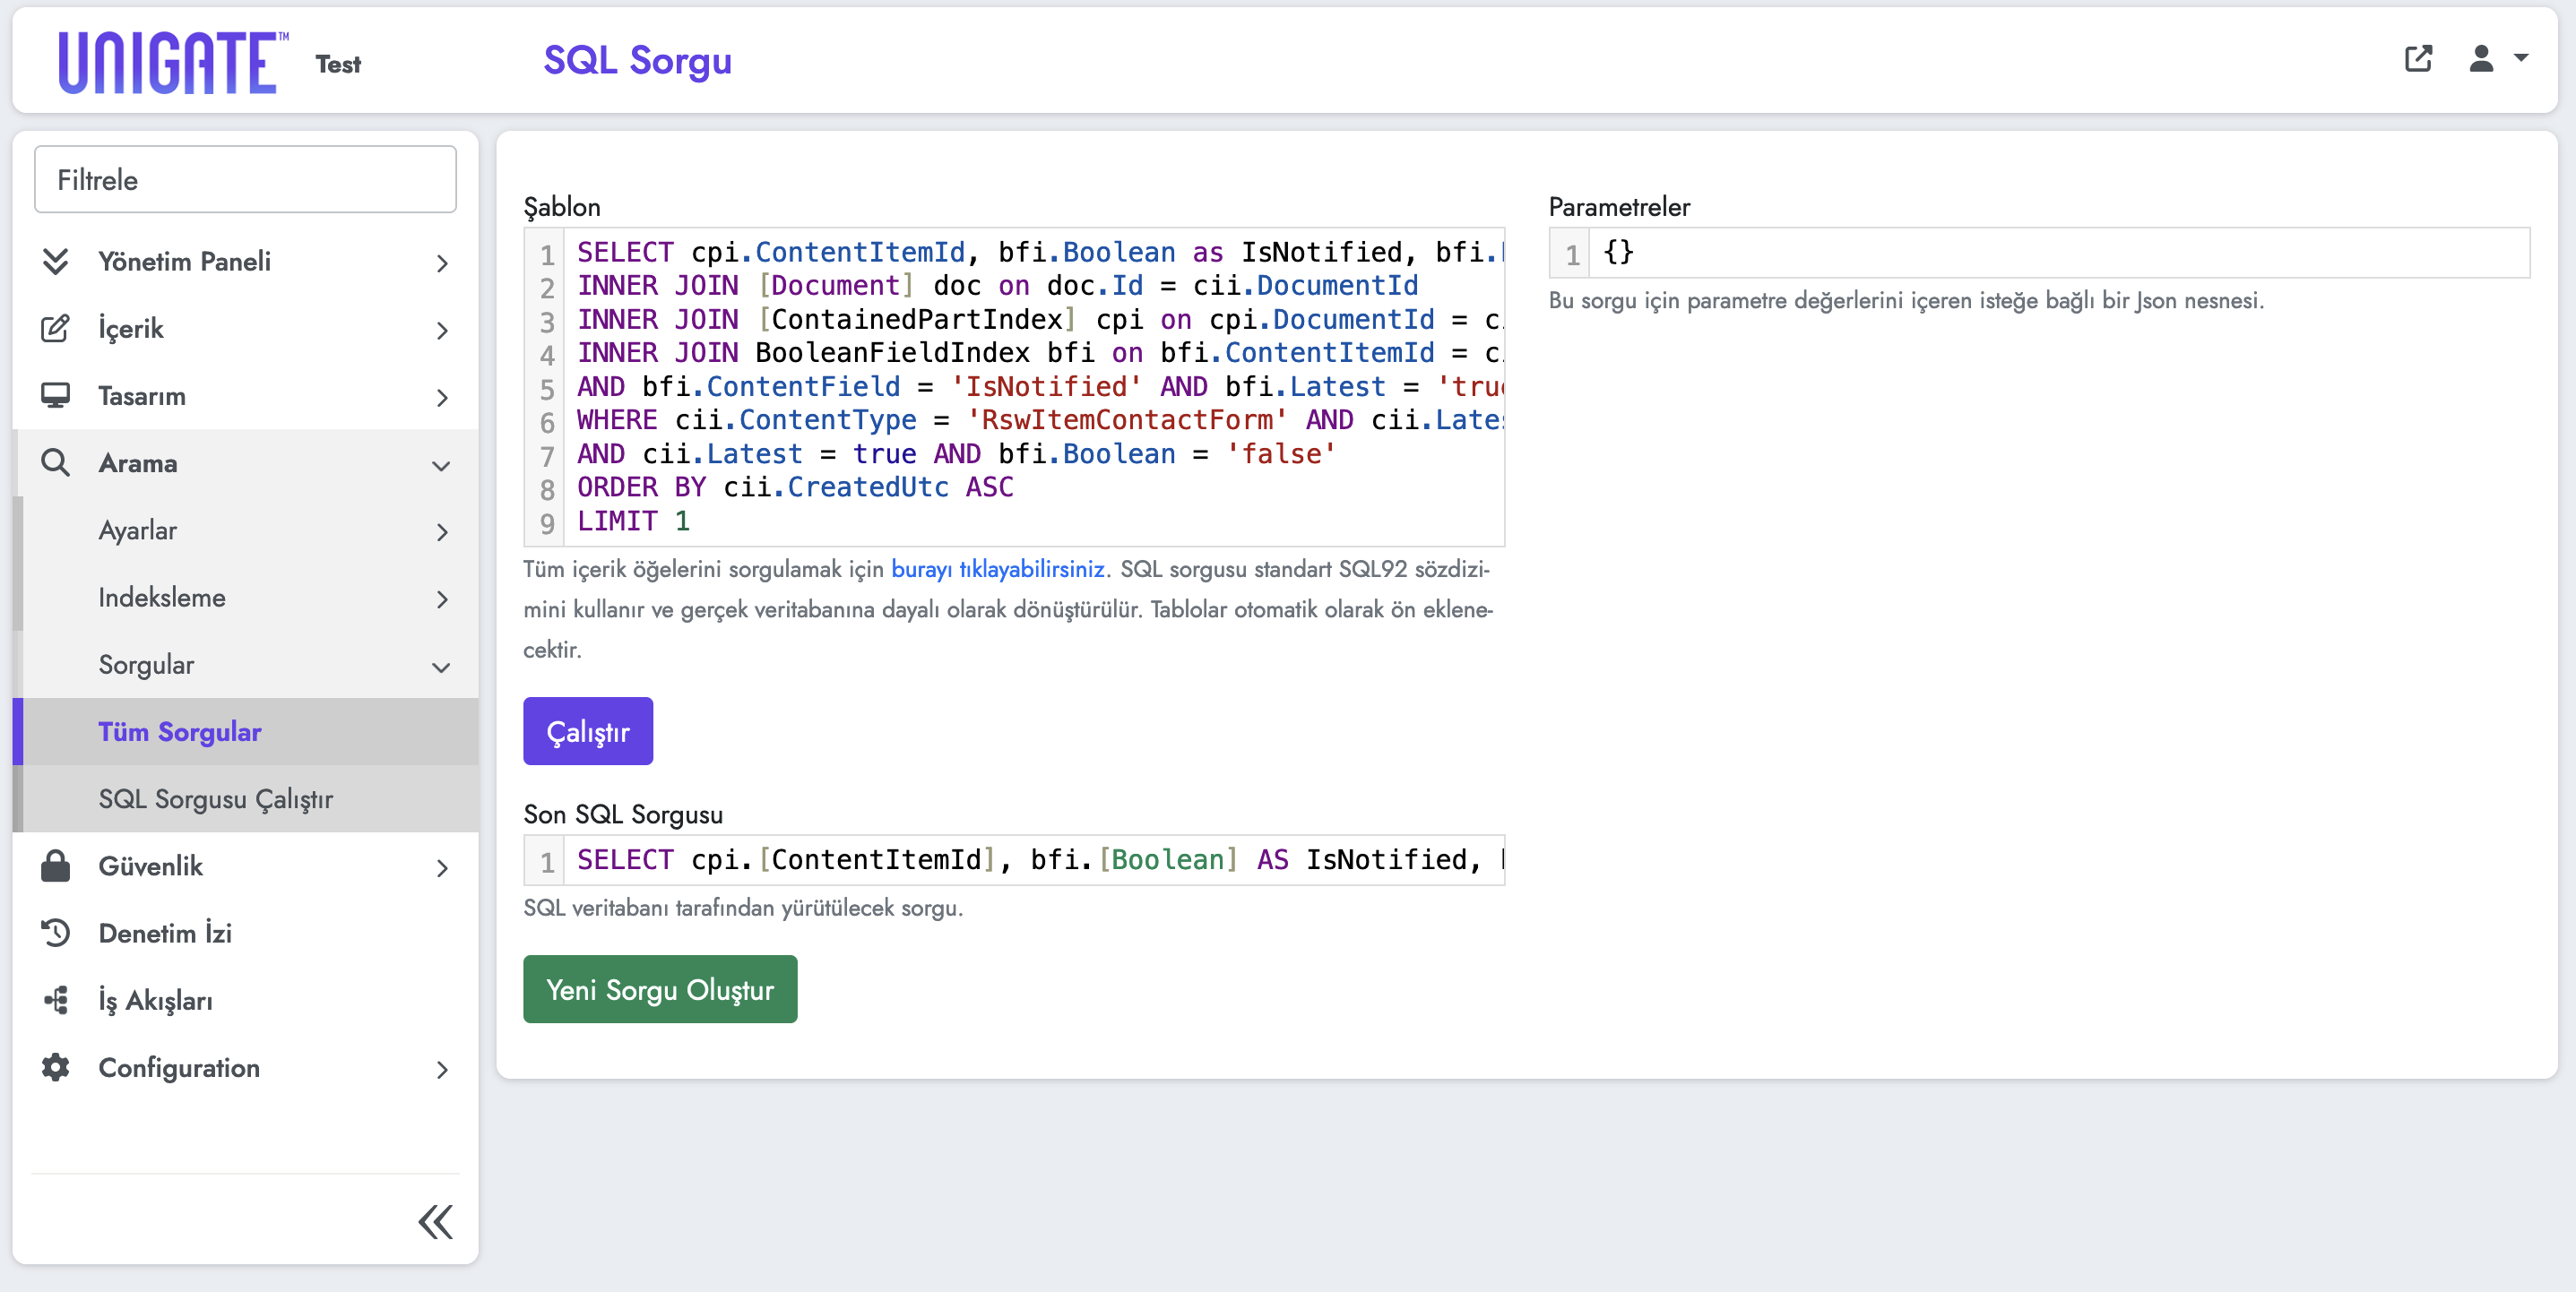Click the Tasarım monitor icon
Image resolution: width=2576 pixels, height=1292 pixels.
pyautogui.click(x=56, y=395)
